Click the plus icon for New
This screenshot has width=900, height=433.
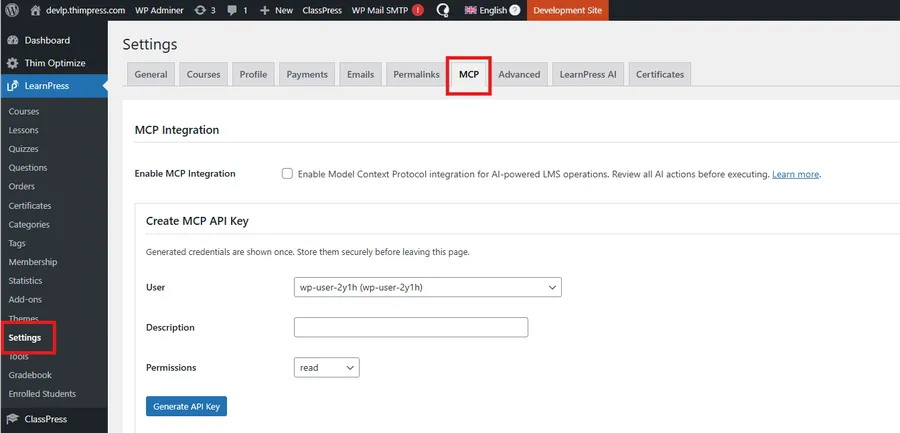pyautogui.click(x=265, y=10)
